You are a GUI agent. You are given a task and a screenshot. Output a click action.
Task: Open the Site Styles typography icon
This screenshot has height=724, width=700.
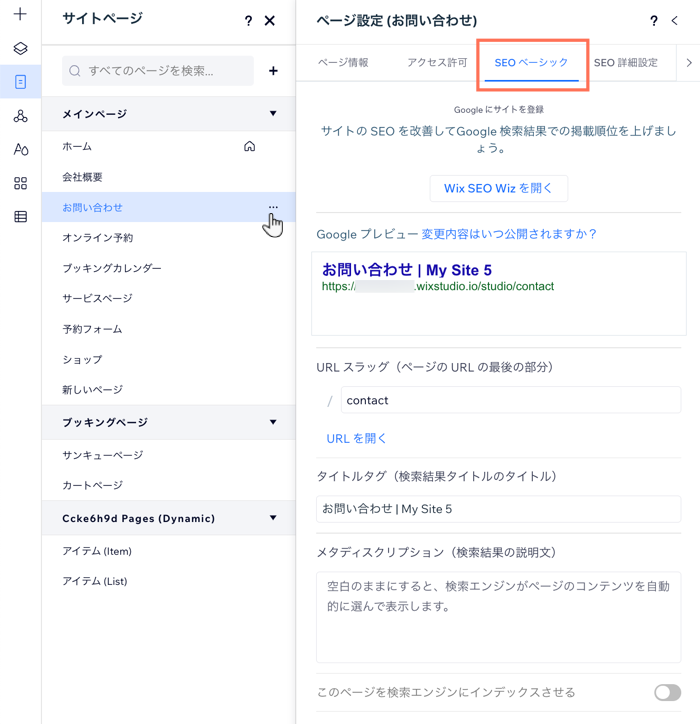tap(21, 149)
